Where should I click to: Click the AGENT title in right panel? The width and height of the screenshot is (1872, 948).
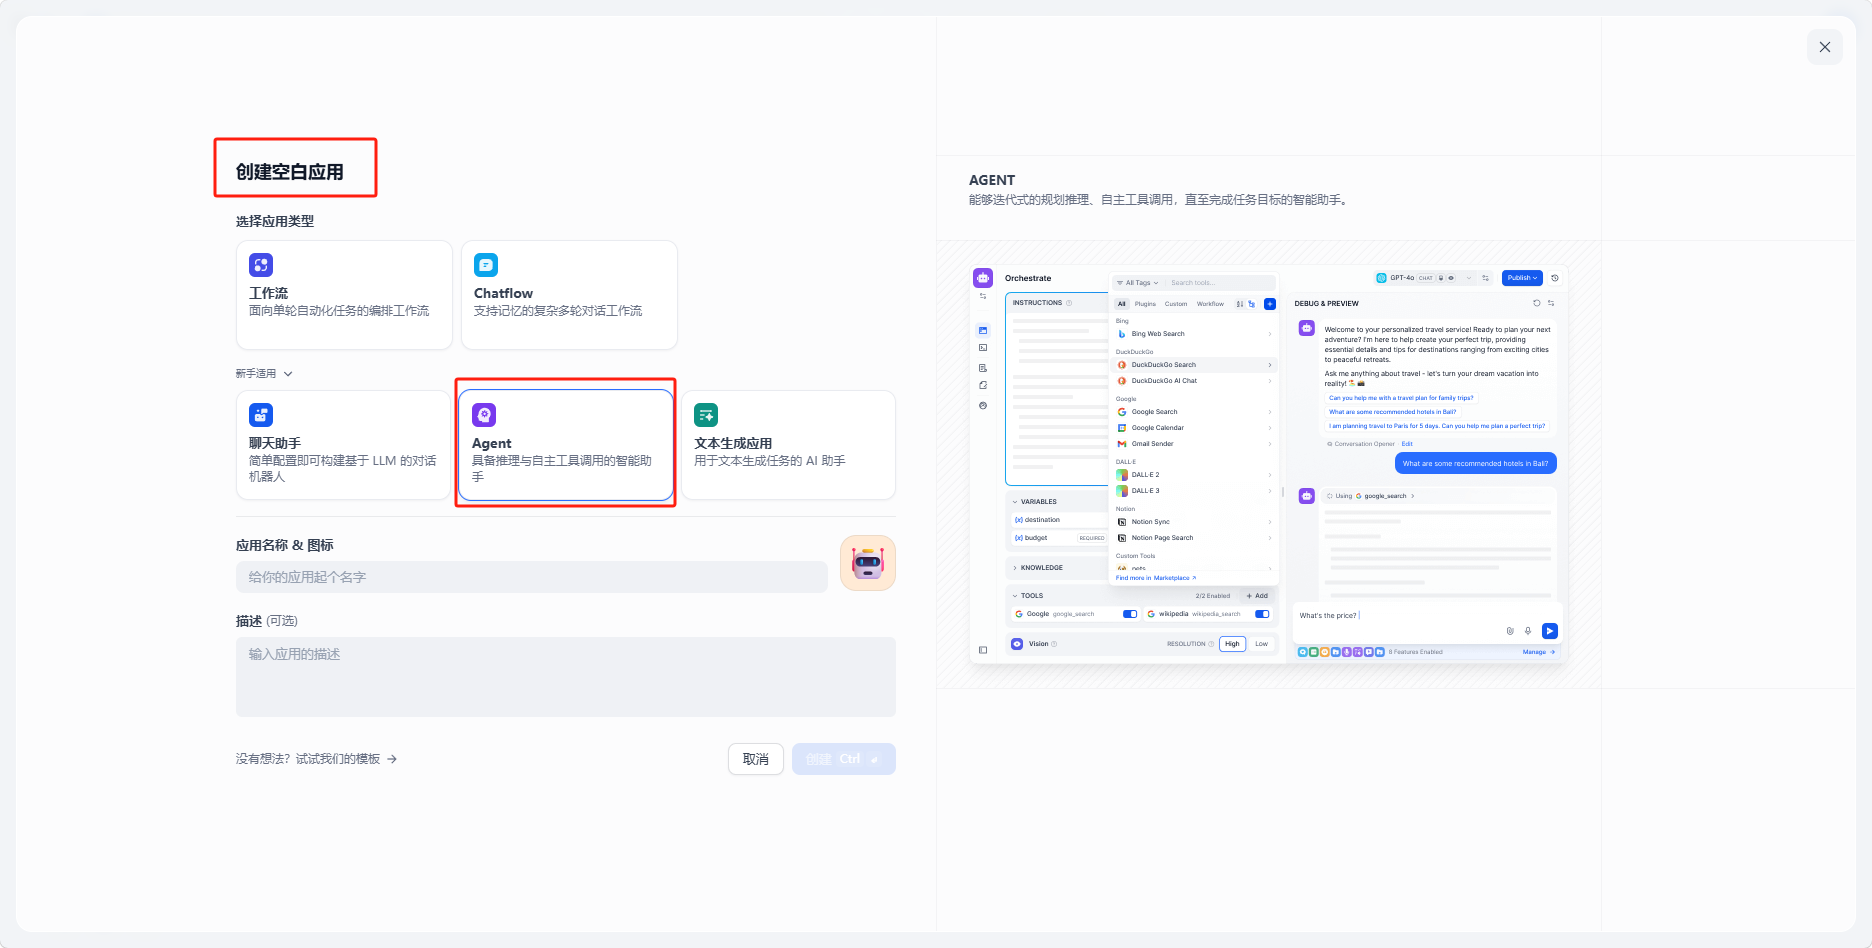pyautogui.click(x=992, y=180)
